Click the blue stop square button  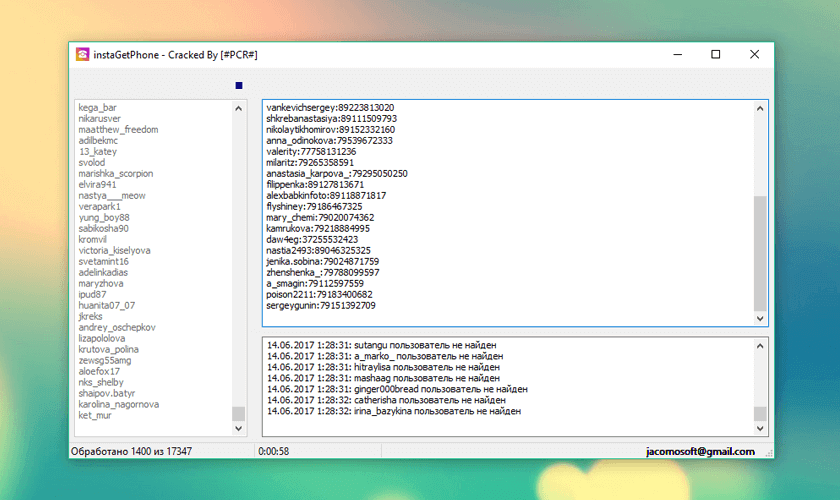(x=239, y=85)
